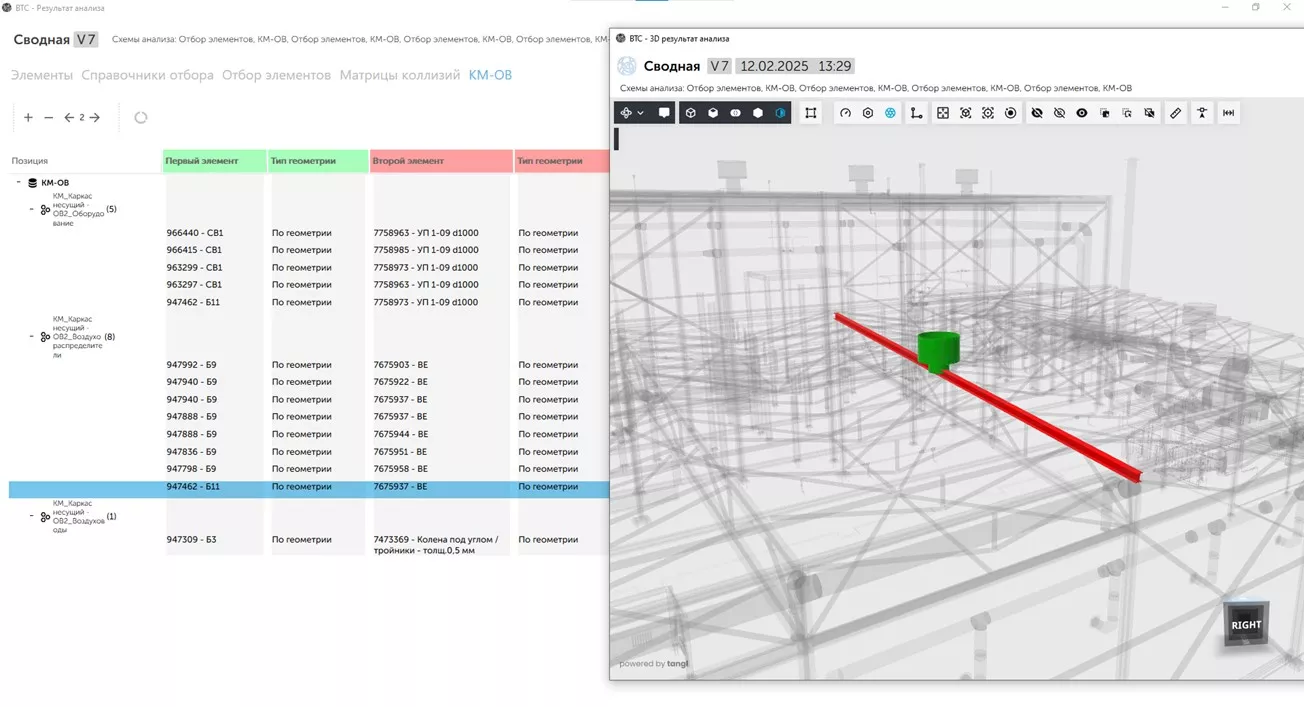Viewport: 1304px width, 707px height.
Task: Toggle the solid eye show-all visibility icon
Action: [x=1082, y=113]
